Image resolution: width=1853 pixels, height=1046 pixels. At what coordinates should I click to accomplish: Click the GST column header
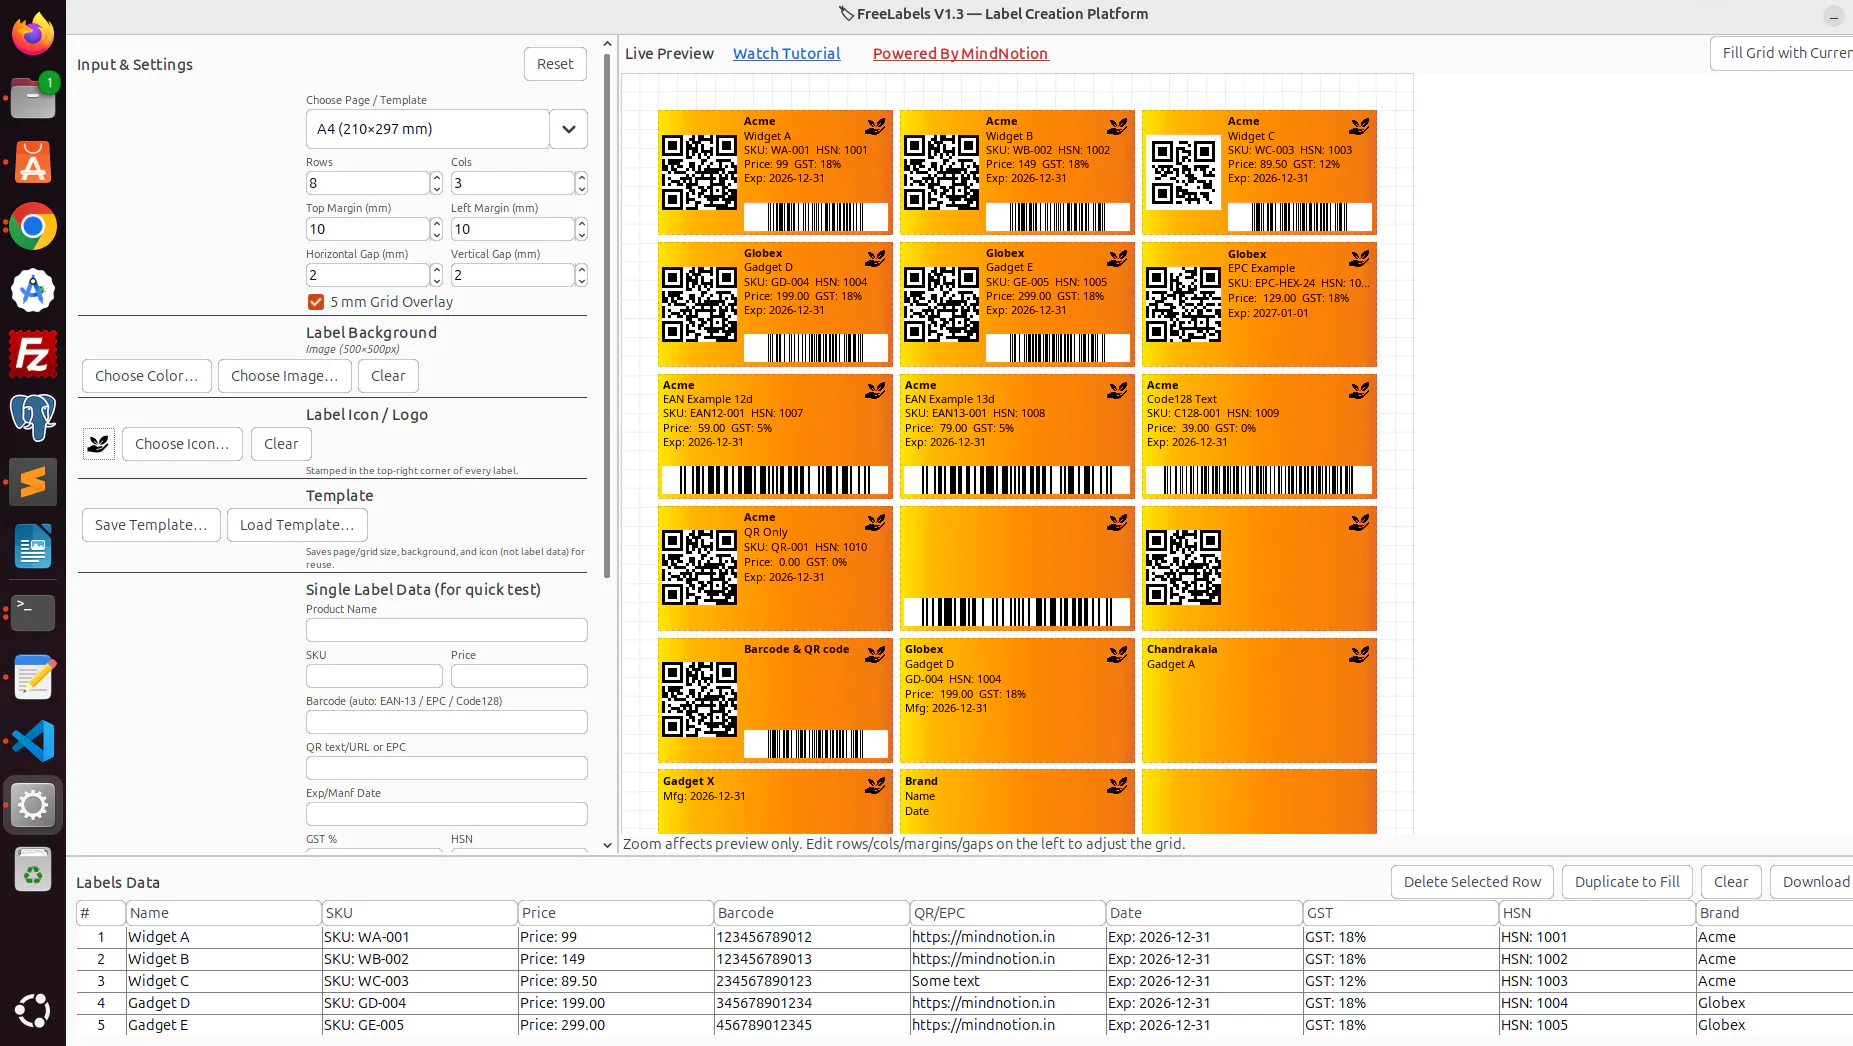pos(1400,913)
